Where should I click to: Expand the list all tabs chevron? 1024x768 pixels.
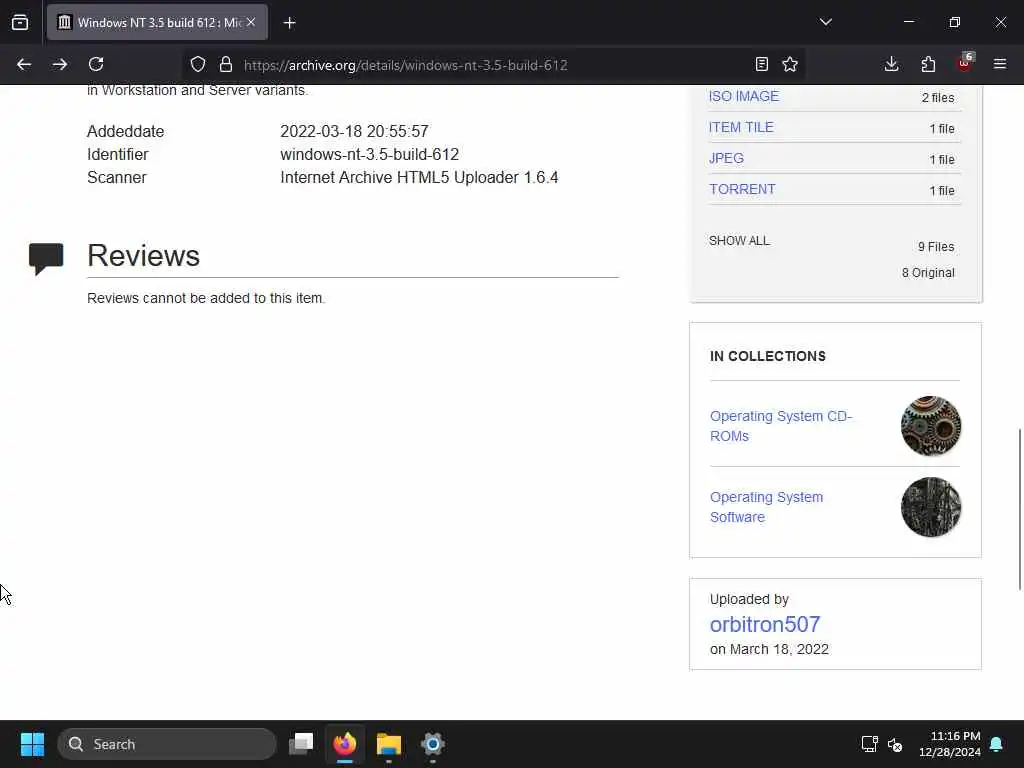(x=825, y=22)
